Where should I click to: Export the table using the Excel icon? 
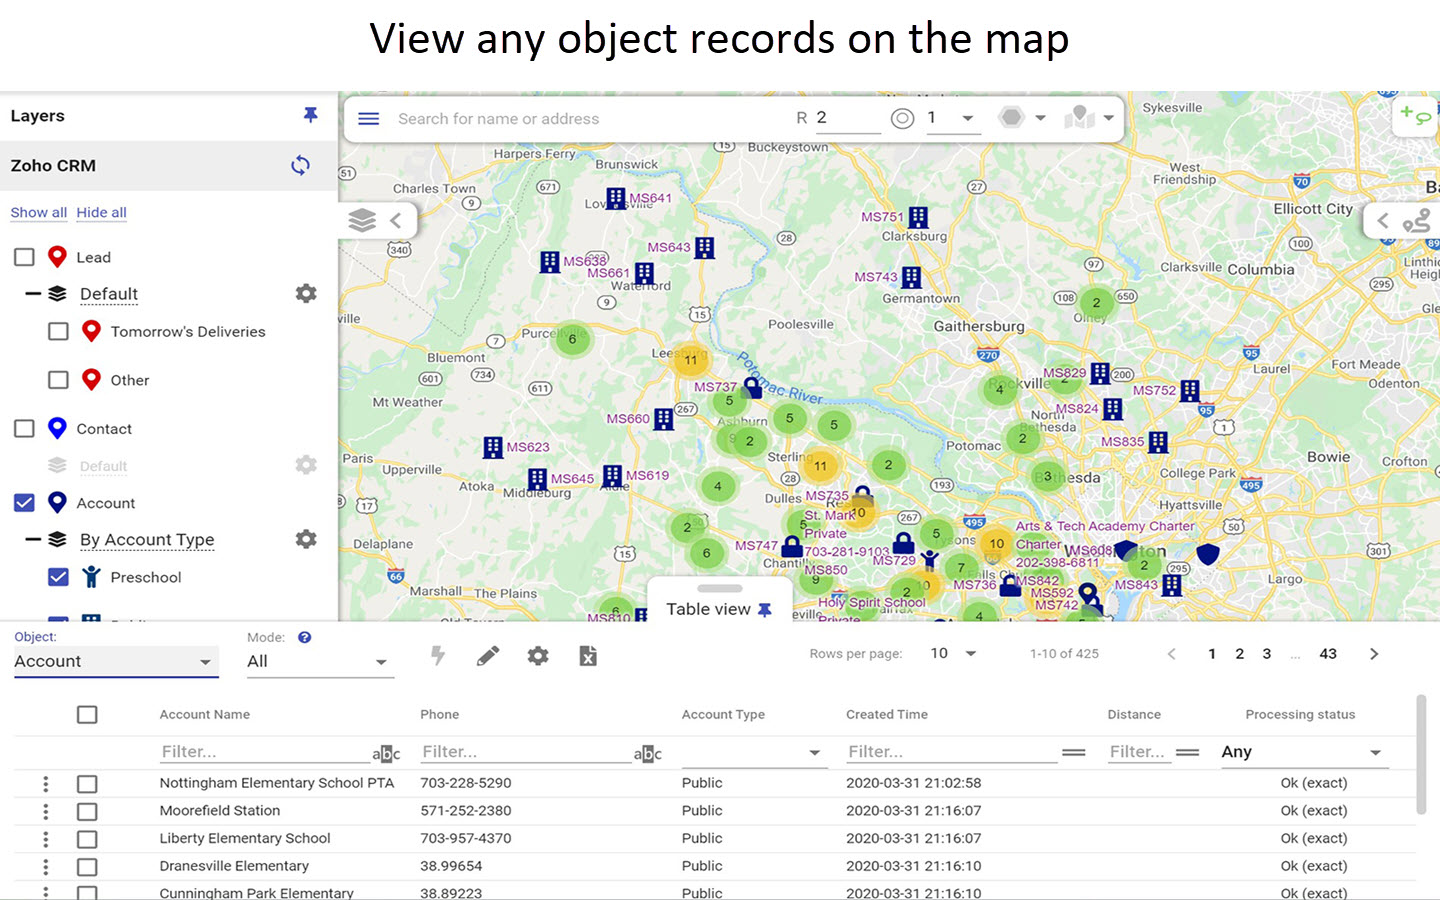pos(587,656)
